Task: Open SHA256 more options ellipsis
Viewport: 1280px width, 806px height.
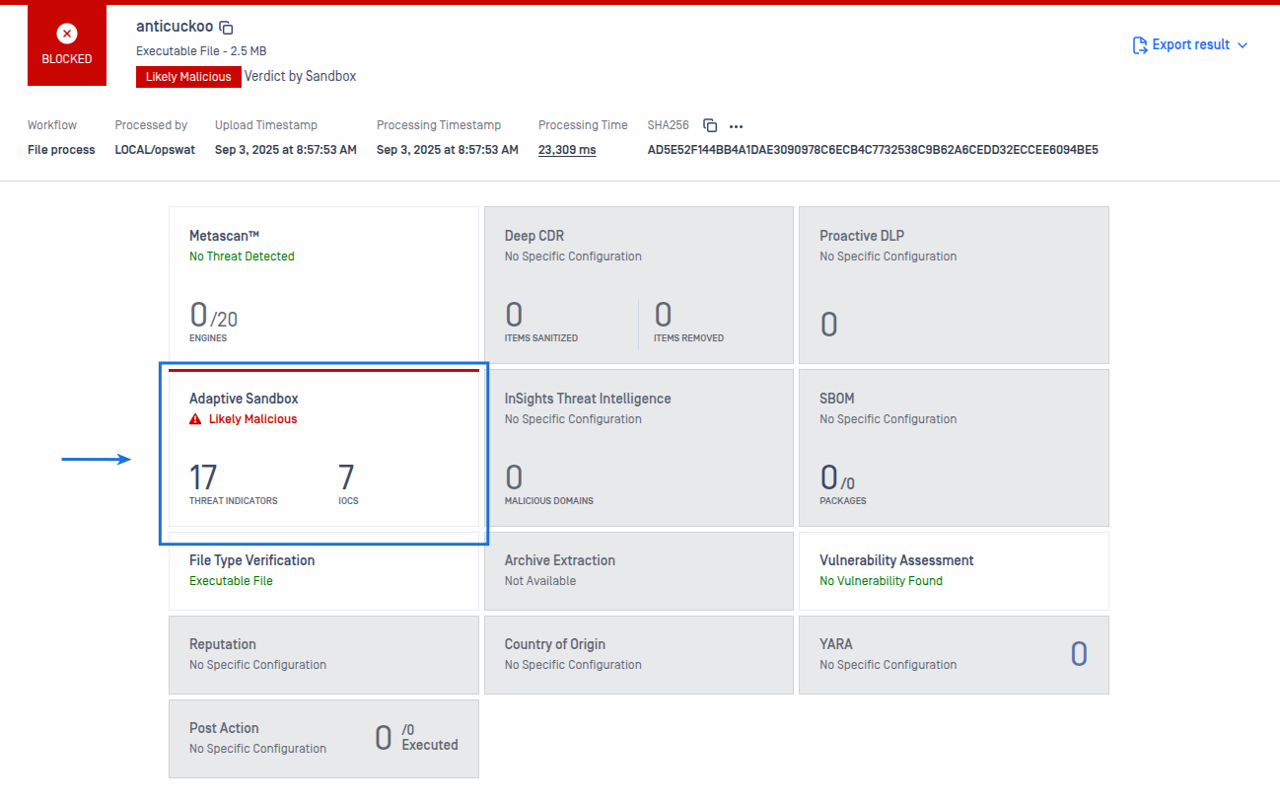Action: click(737, 126)
